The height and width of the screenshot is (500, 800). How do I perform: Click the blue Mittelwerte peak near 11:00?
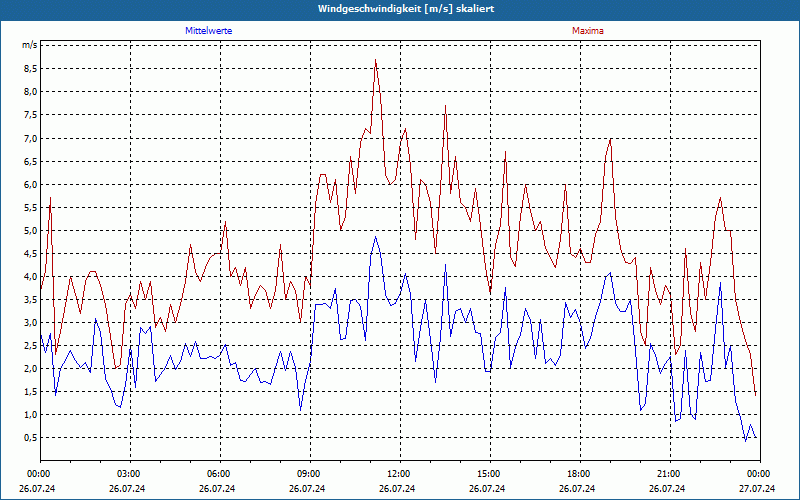(376, 237)
